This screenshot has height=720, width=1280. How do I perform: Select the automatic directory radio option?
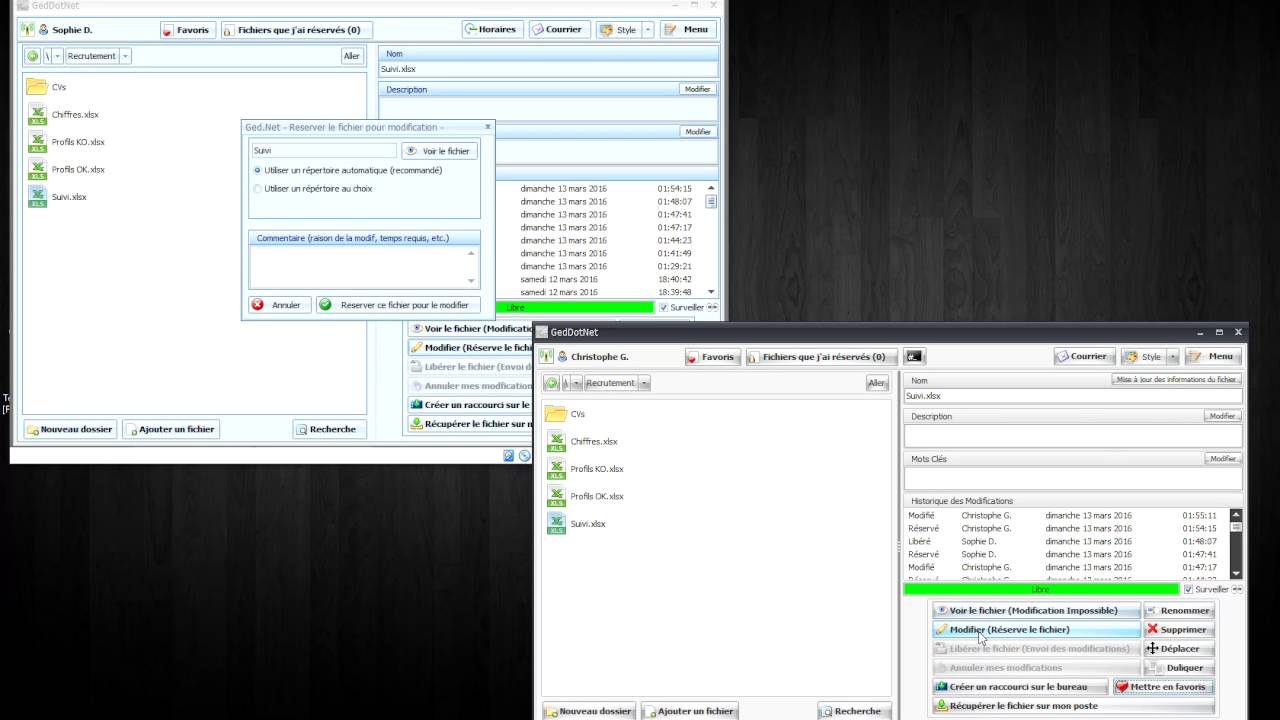click(258, 170)
